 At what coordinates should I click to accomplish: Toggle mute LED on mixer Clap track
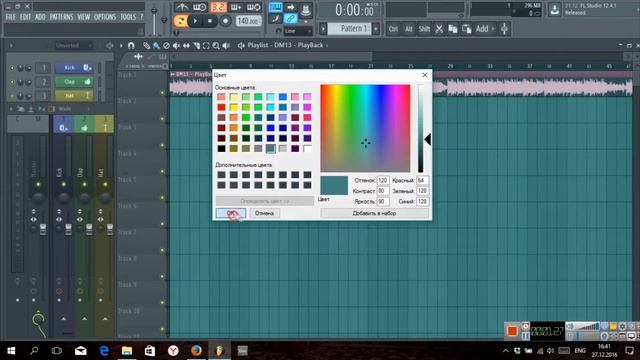coord(84,185)
